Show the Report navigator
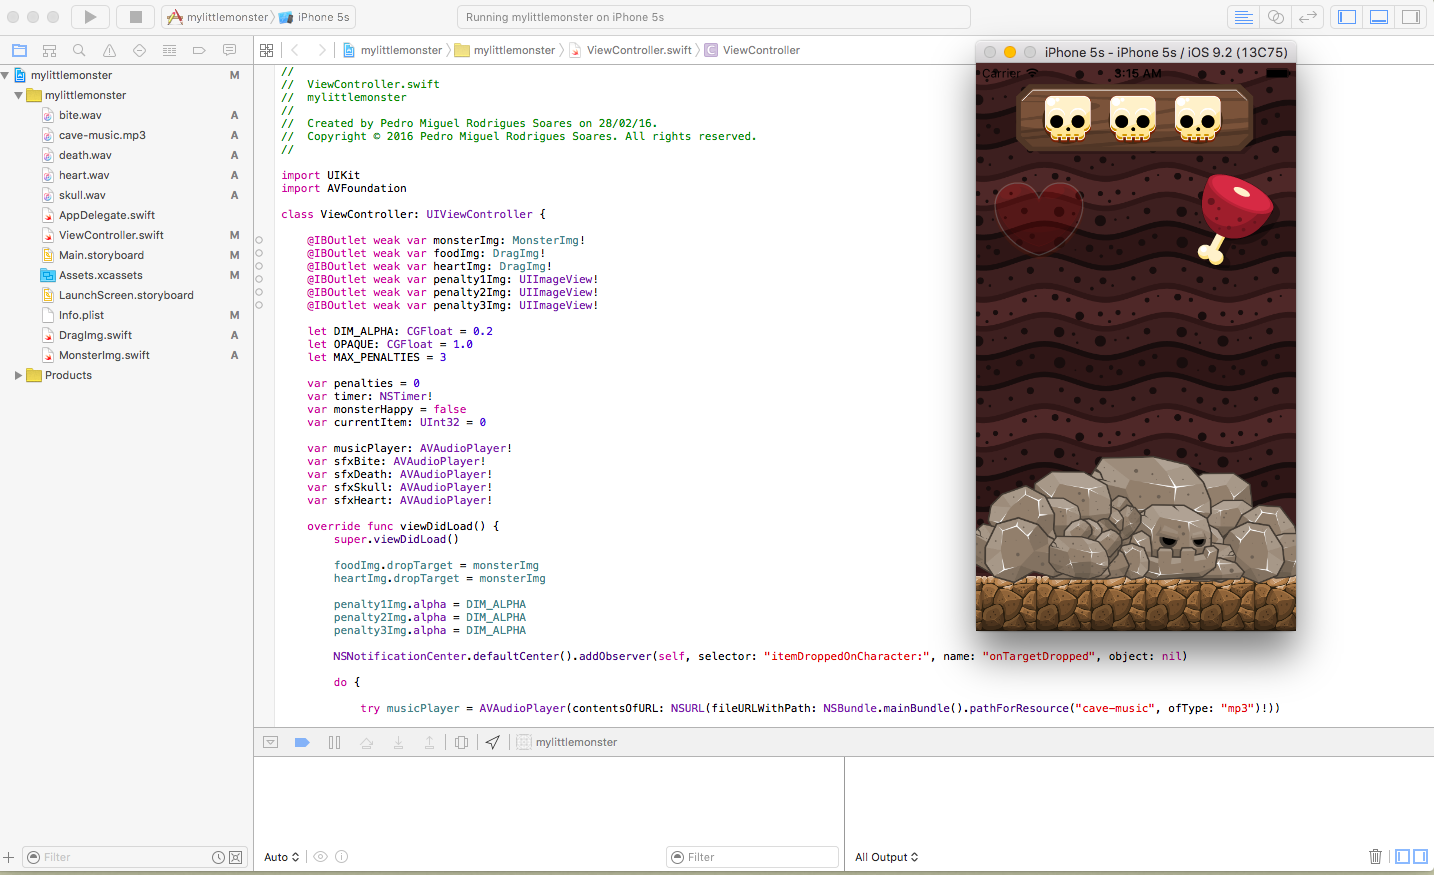Viewport: 1434px width, 875px height. (x=229, y=50)
